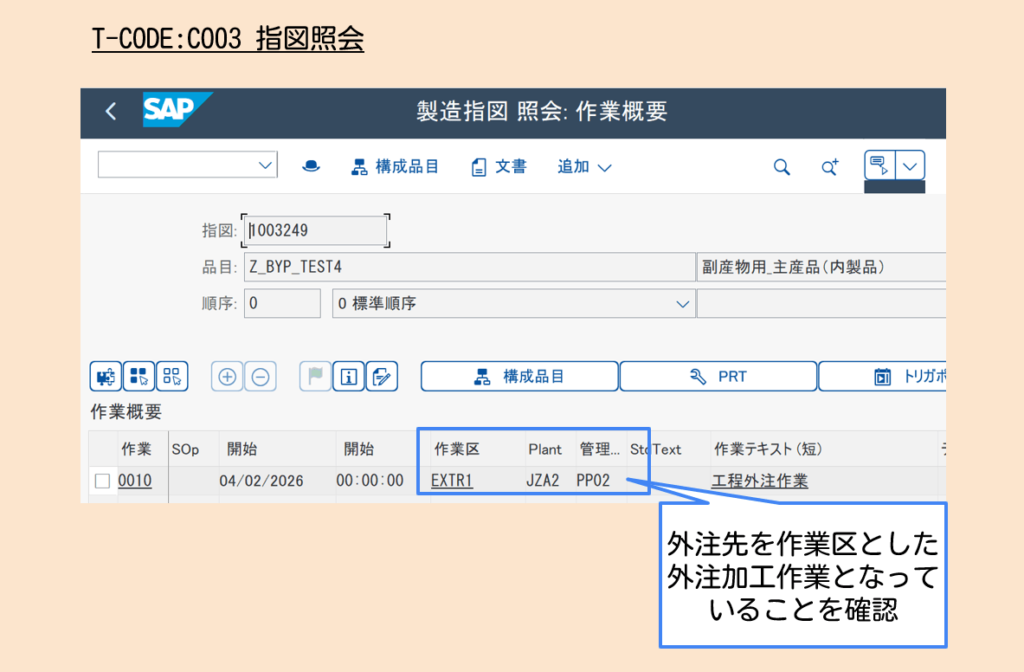Expand the 追加 menu

point(584,166)
